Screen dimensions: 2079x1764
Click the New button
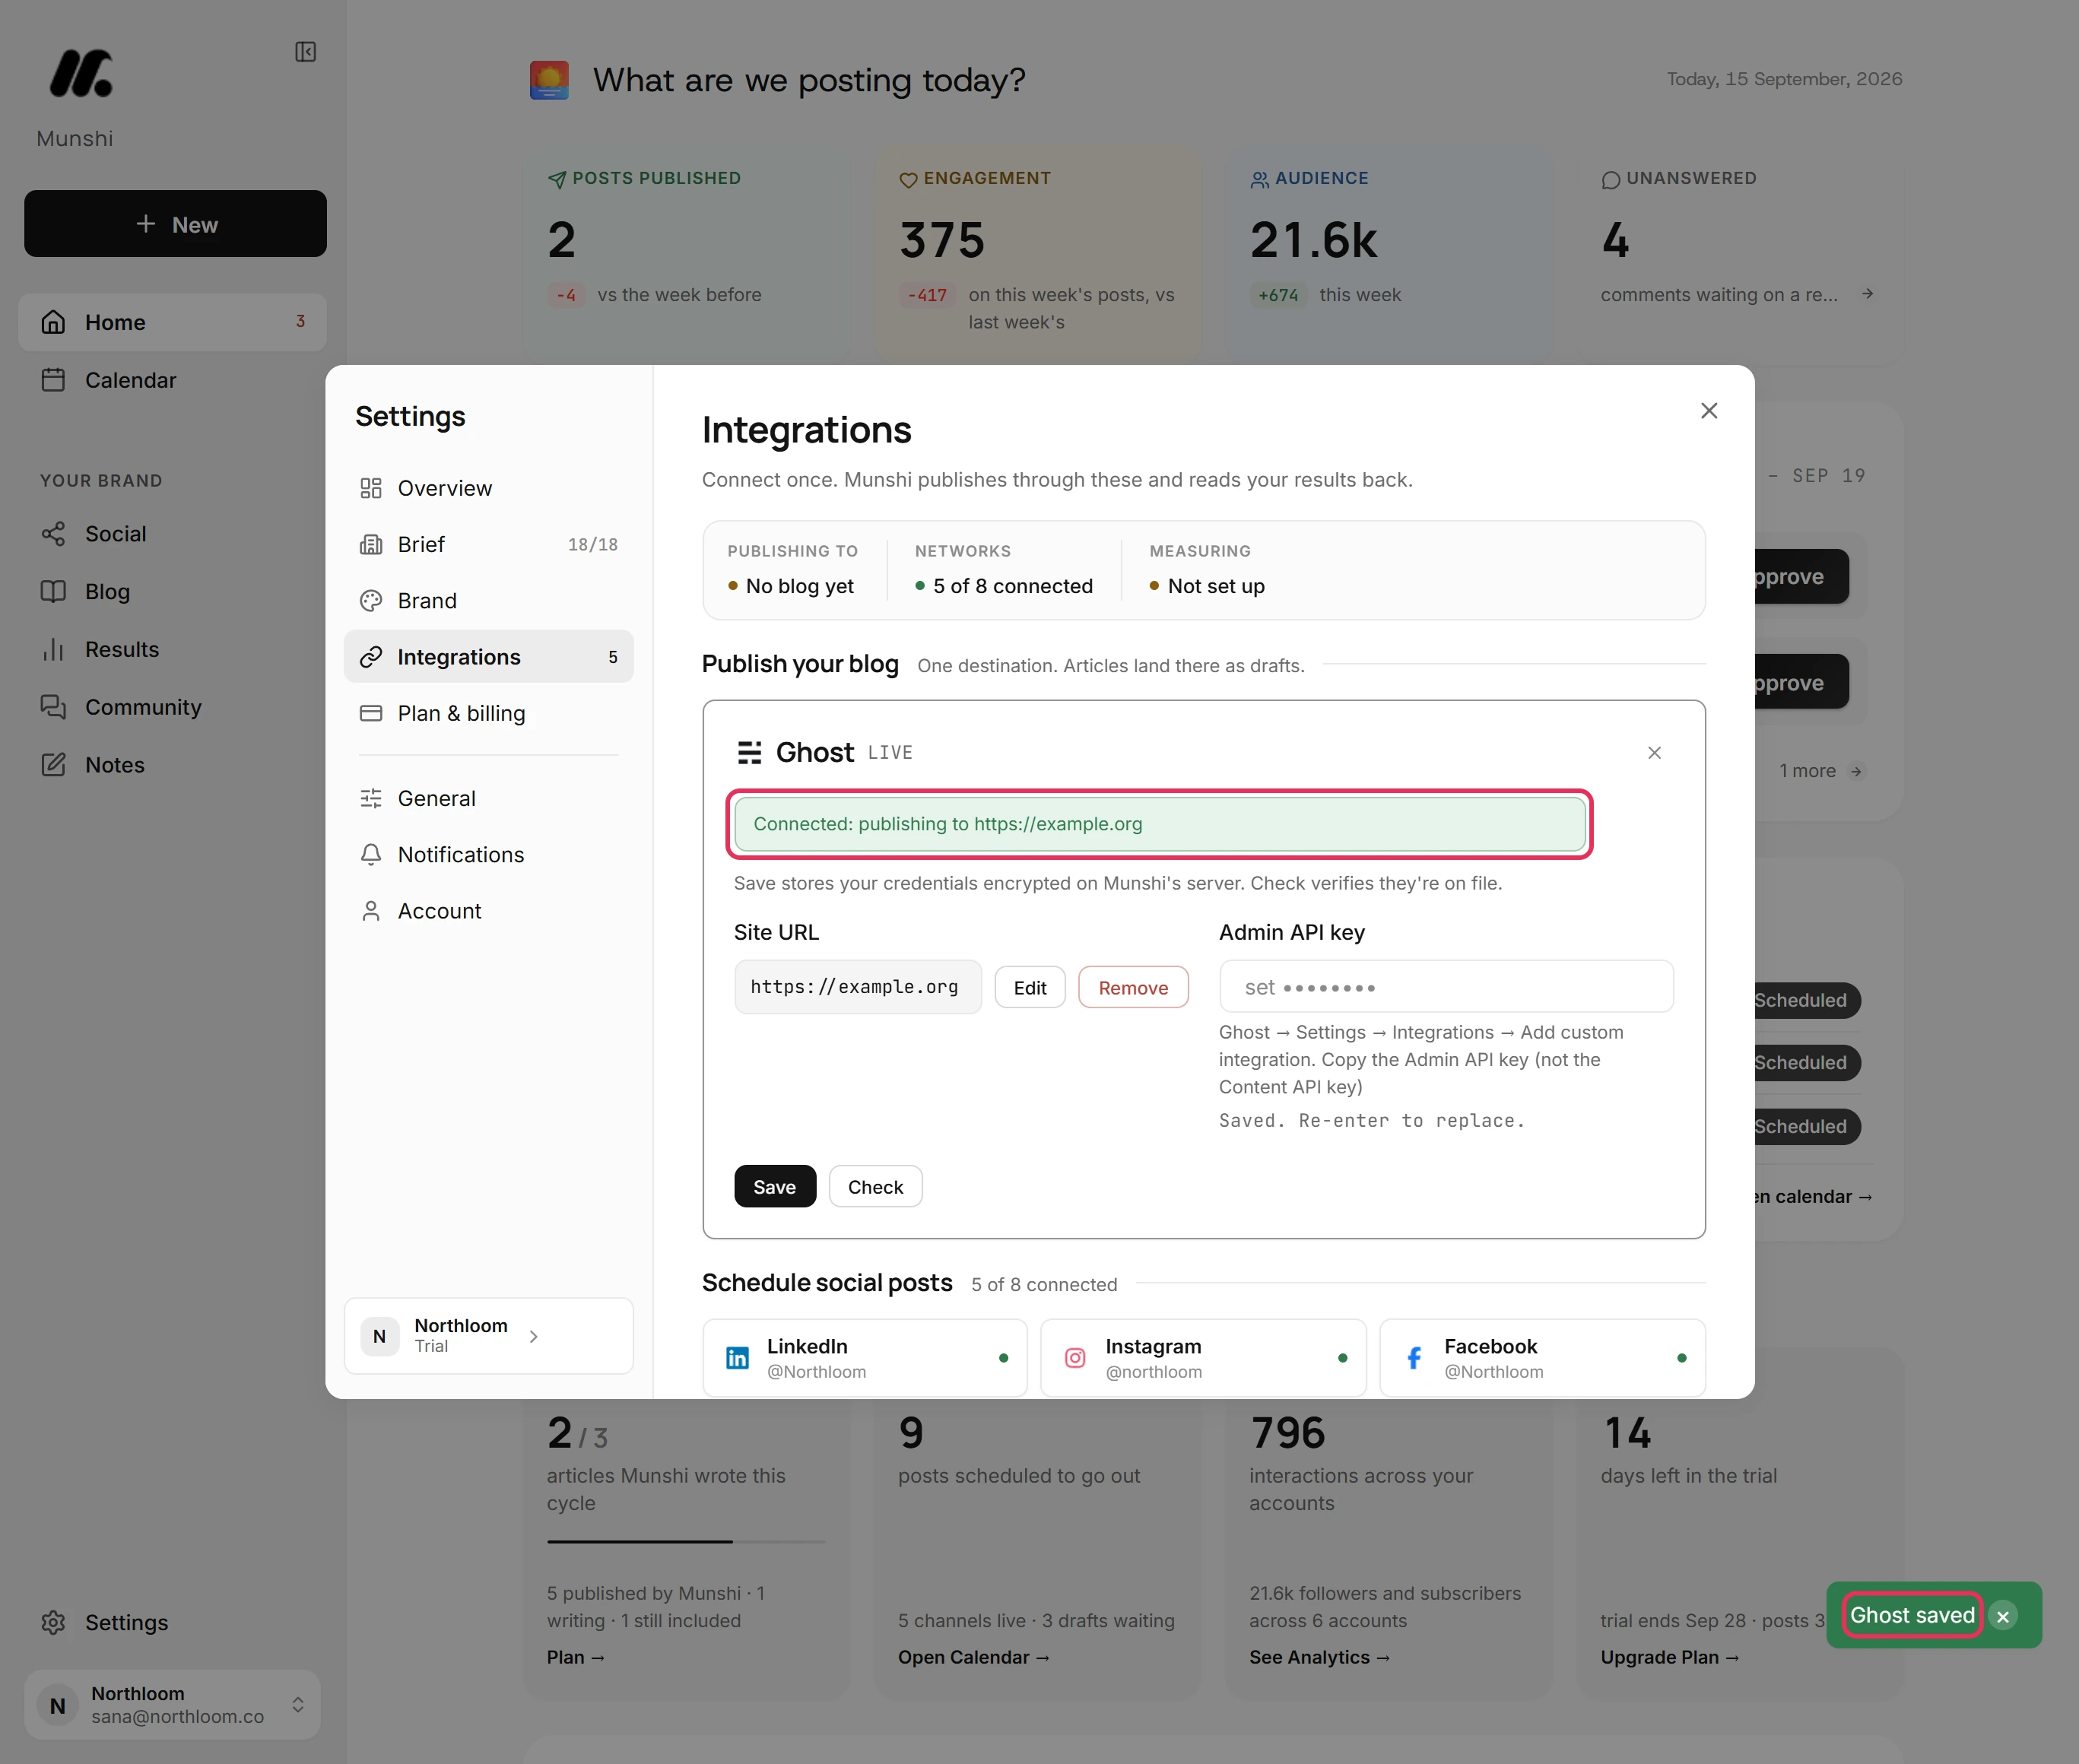tap(175, 223)
